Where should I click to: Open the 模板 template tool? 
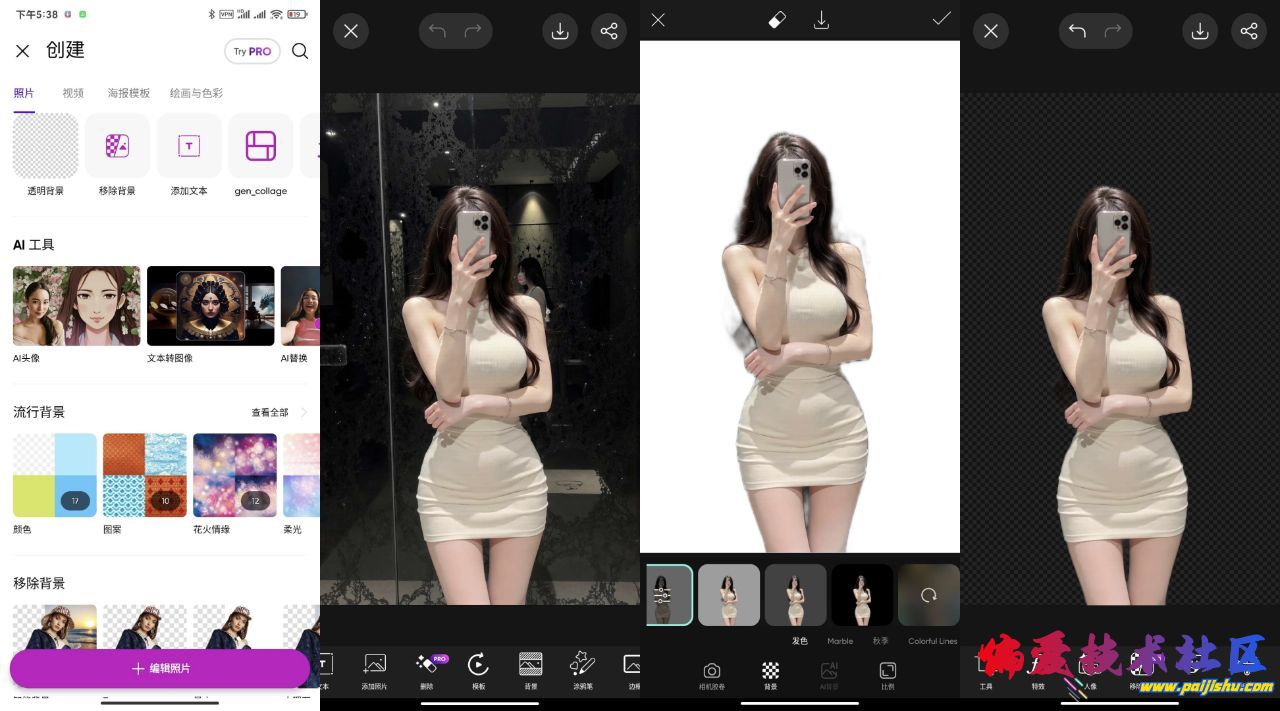click(478, 664)
